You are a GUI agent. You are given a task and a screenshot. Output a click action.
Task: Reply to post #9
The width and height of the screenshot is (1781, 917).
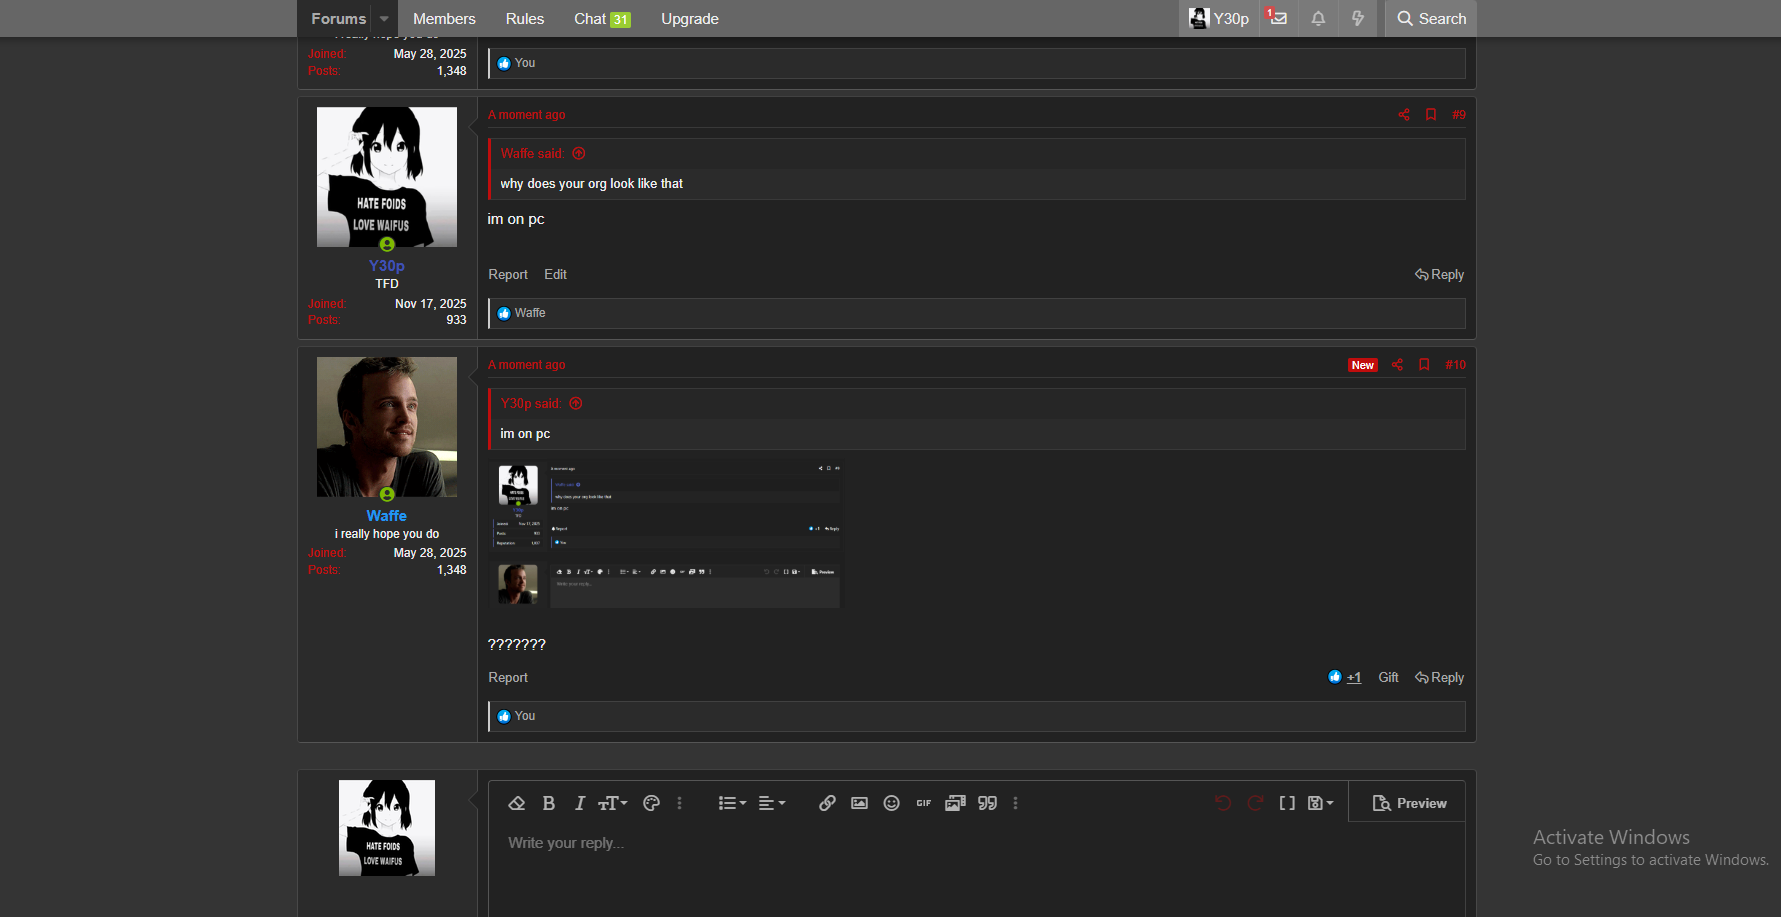coord(1439,275)
